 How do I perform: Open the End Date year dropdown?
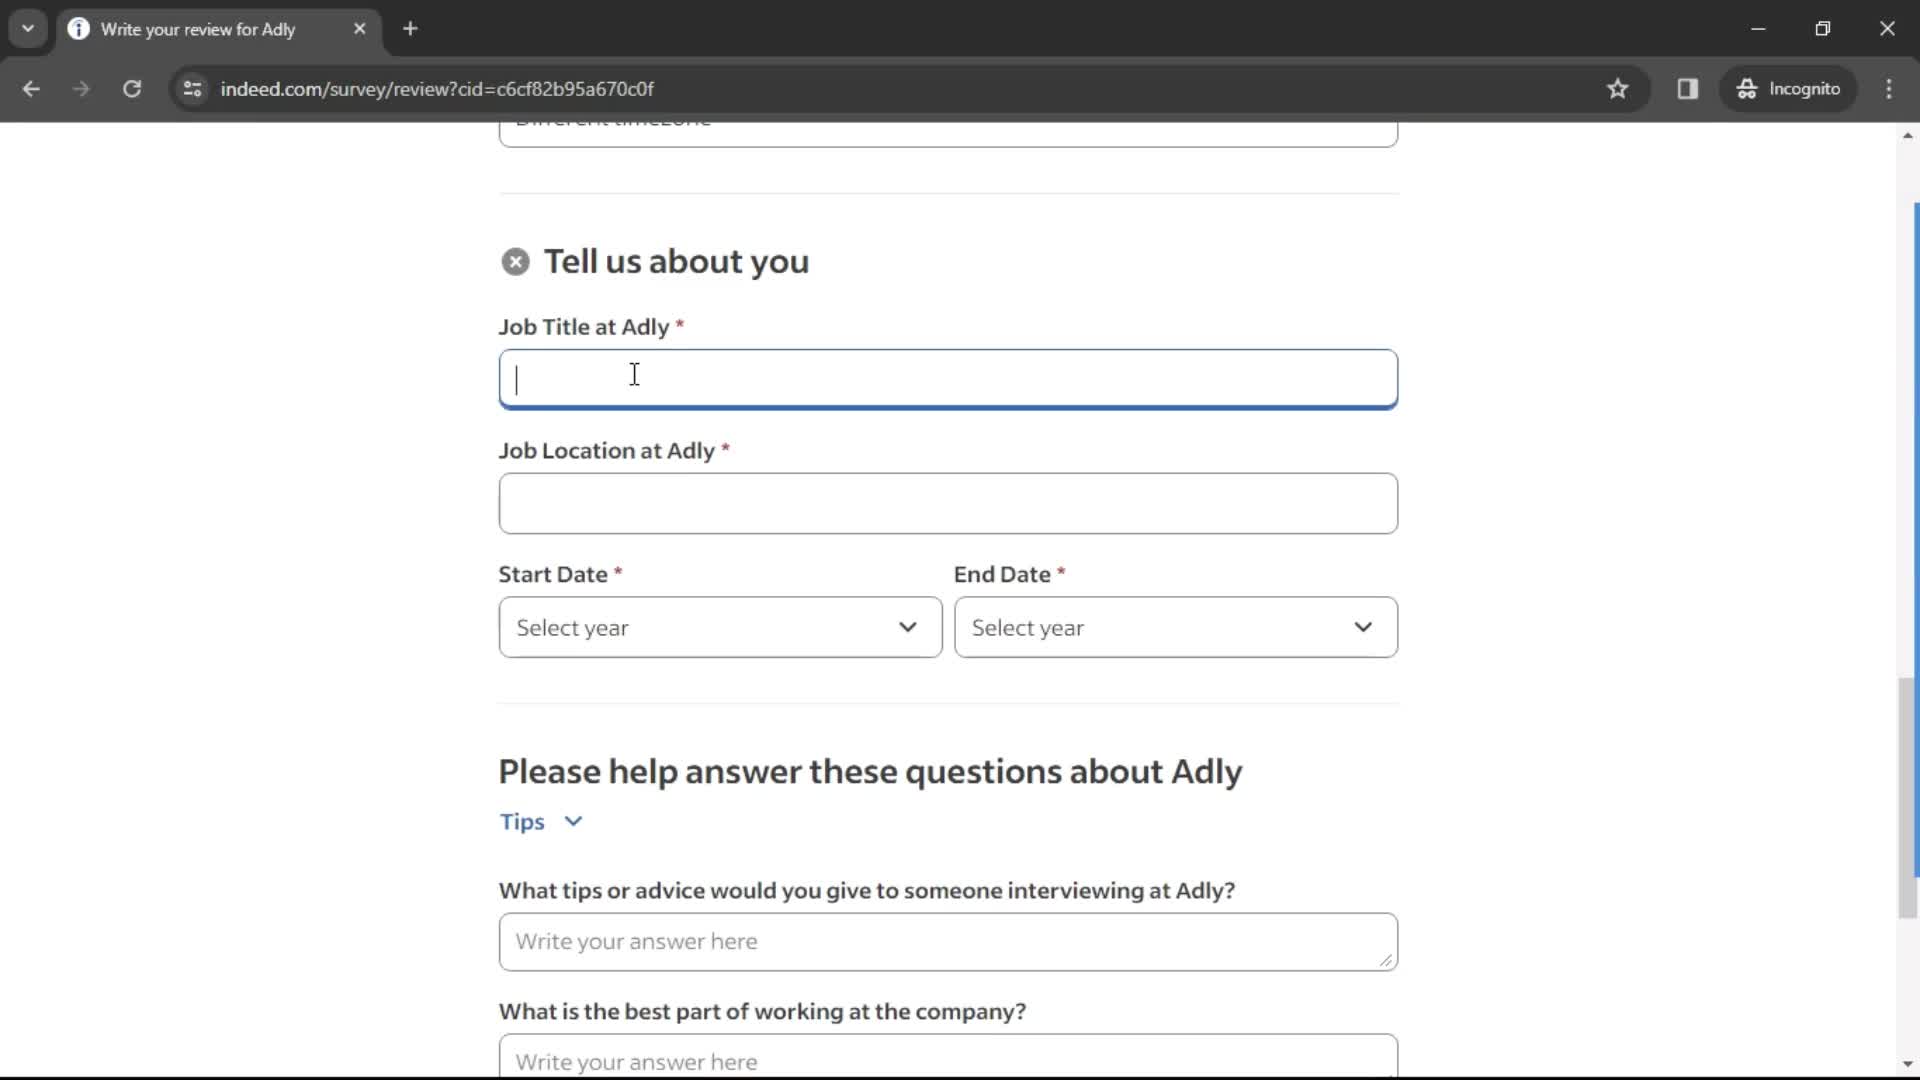click(x=1175, y=626)
